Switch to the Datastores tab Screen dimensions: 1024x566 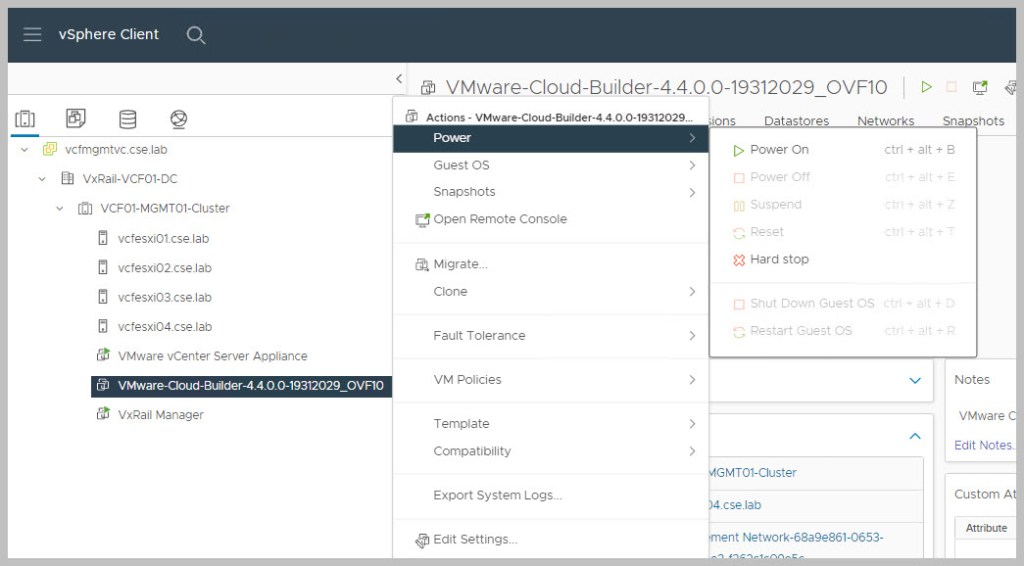[x=796, y=121]
